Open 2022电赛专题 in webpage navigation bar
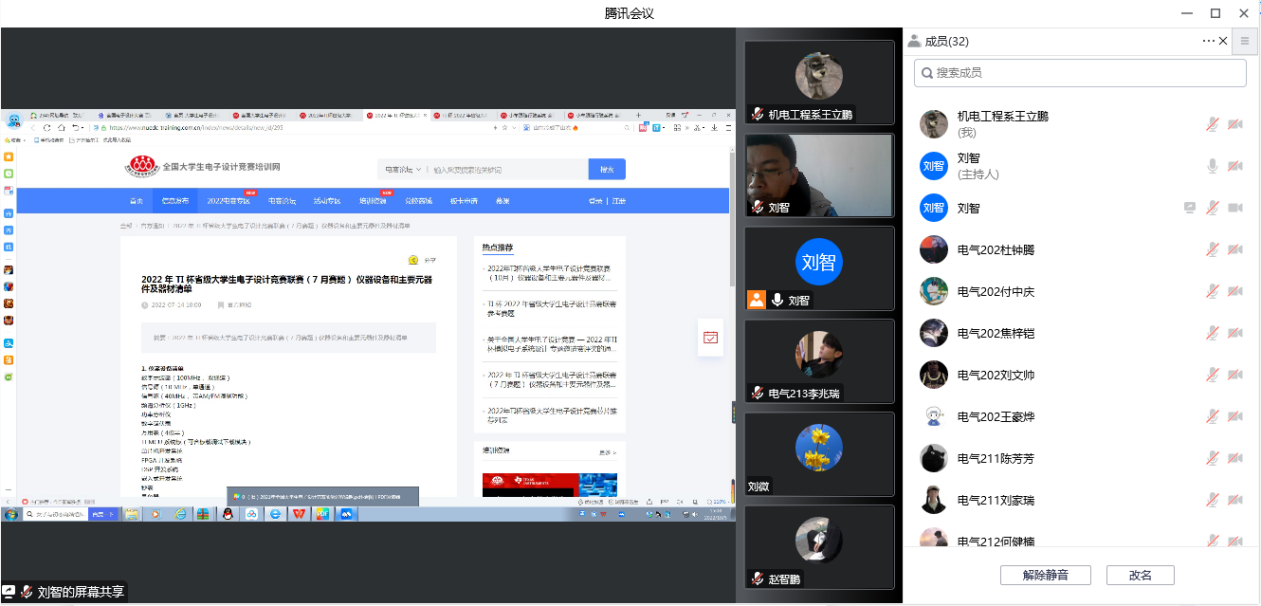1261x606 pixels. click(x=227, y=201)
